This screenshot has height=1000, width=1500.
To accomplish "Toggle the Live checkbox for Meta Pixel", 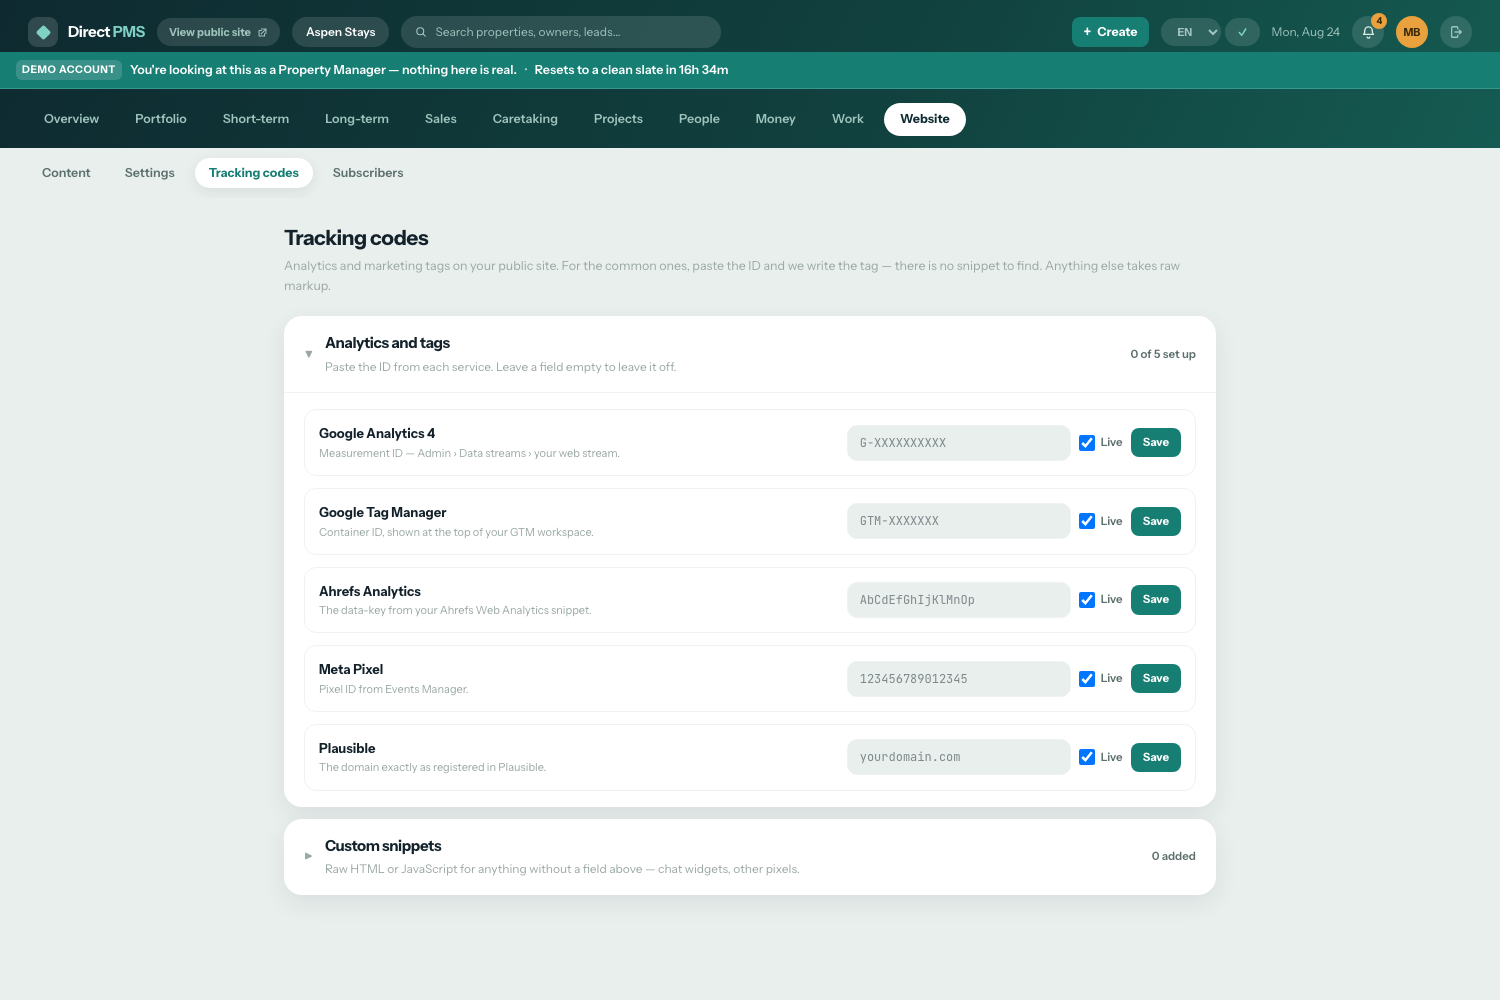I will point(1087,679).
